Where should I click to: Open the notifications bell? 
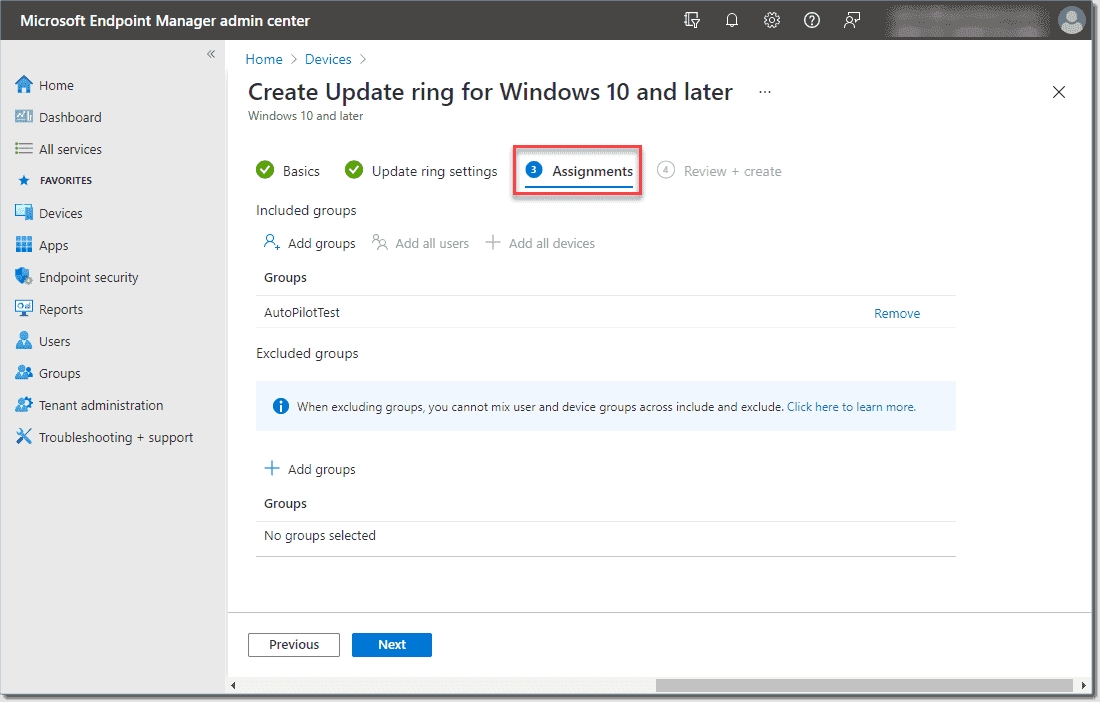[x=732, y=20]
